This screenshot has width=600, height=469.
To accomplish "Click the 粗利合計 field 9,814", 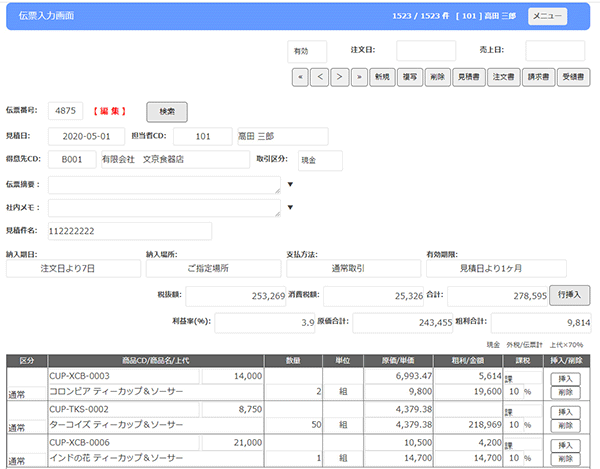I will pos(541,323).
